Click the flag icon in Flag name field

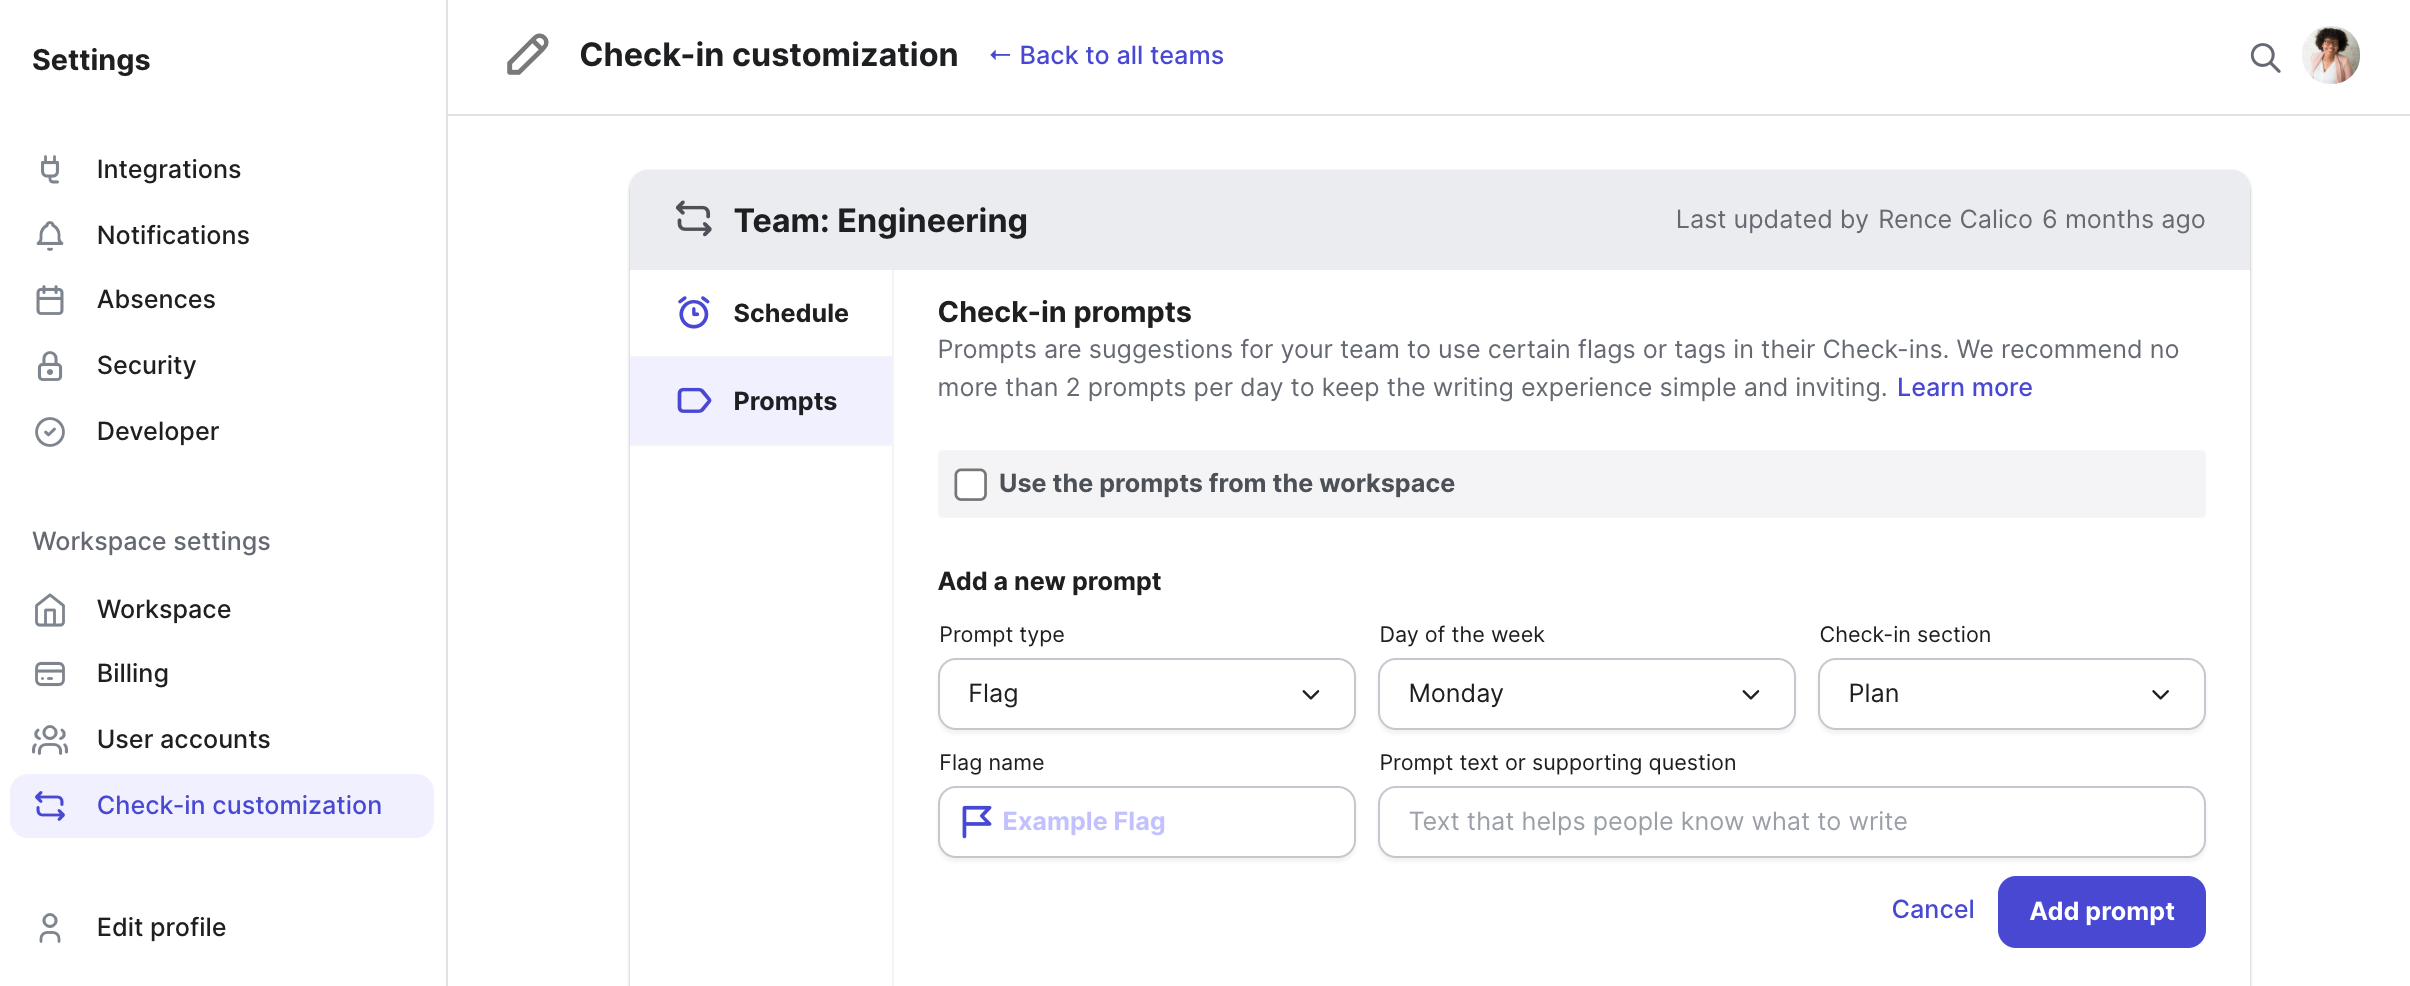click(x=976, y=822)
